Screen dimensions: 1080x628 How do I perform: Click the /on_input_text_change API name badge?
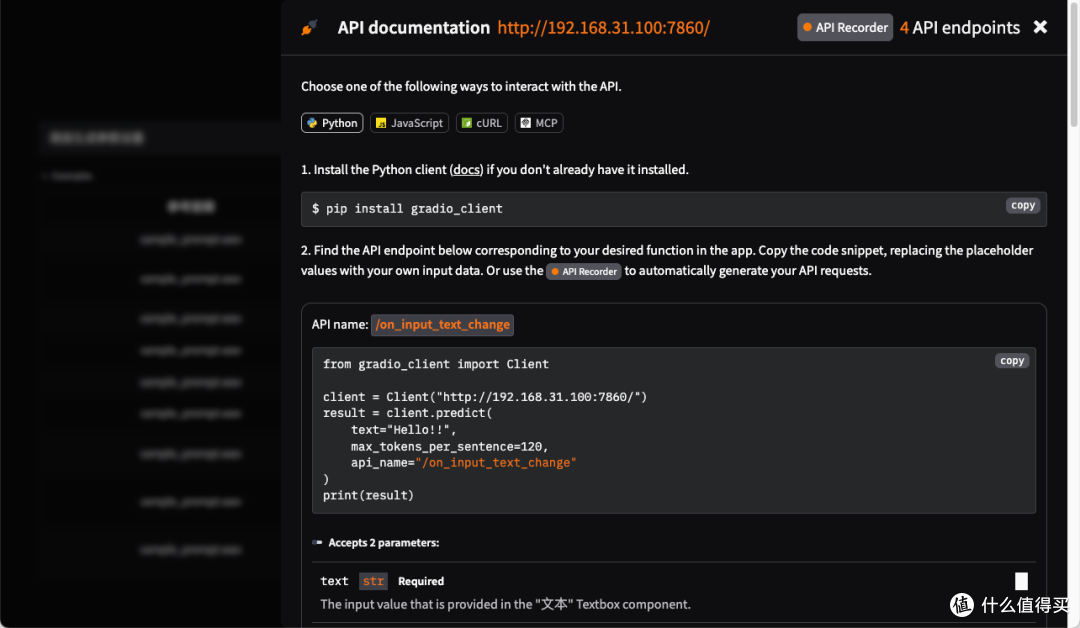click(x=442, y=324)
